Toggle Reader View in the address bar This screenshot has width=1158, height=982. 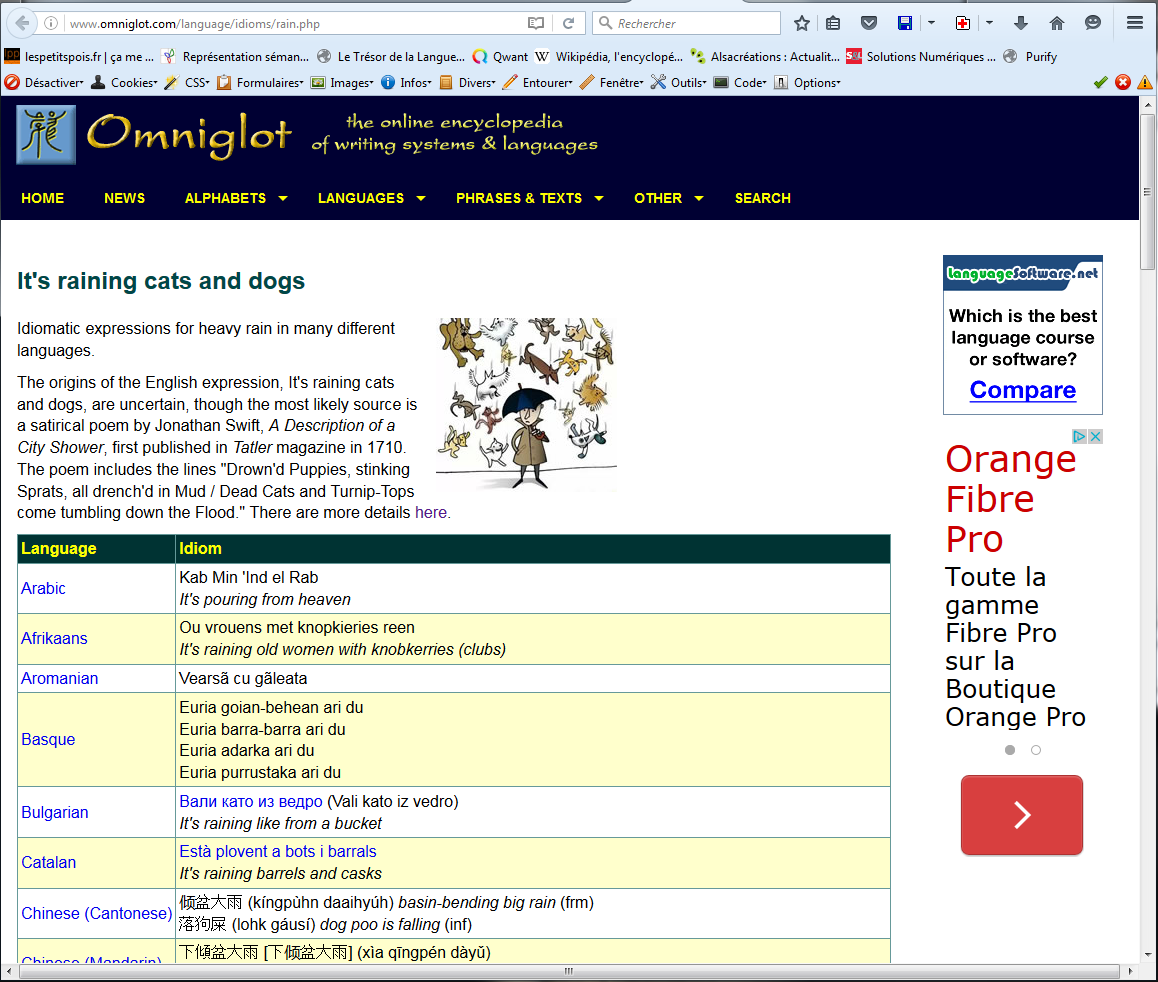point(537,23)
